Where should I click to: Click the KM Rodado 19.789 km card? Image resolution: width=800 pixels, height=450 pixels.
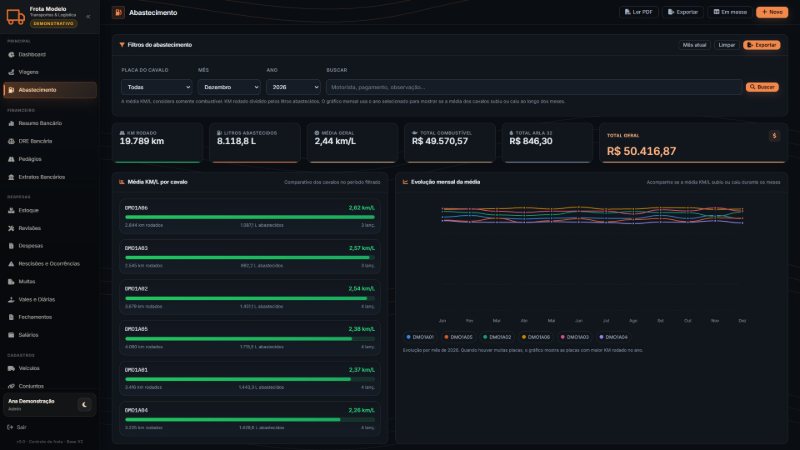pyautogui.click(x=157, y=143)
